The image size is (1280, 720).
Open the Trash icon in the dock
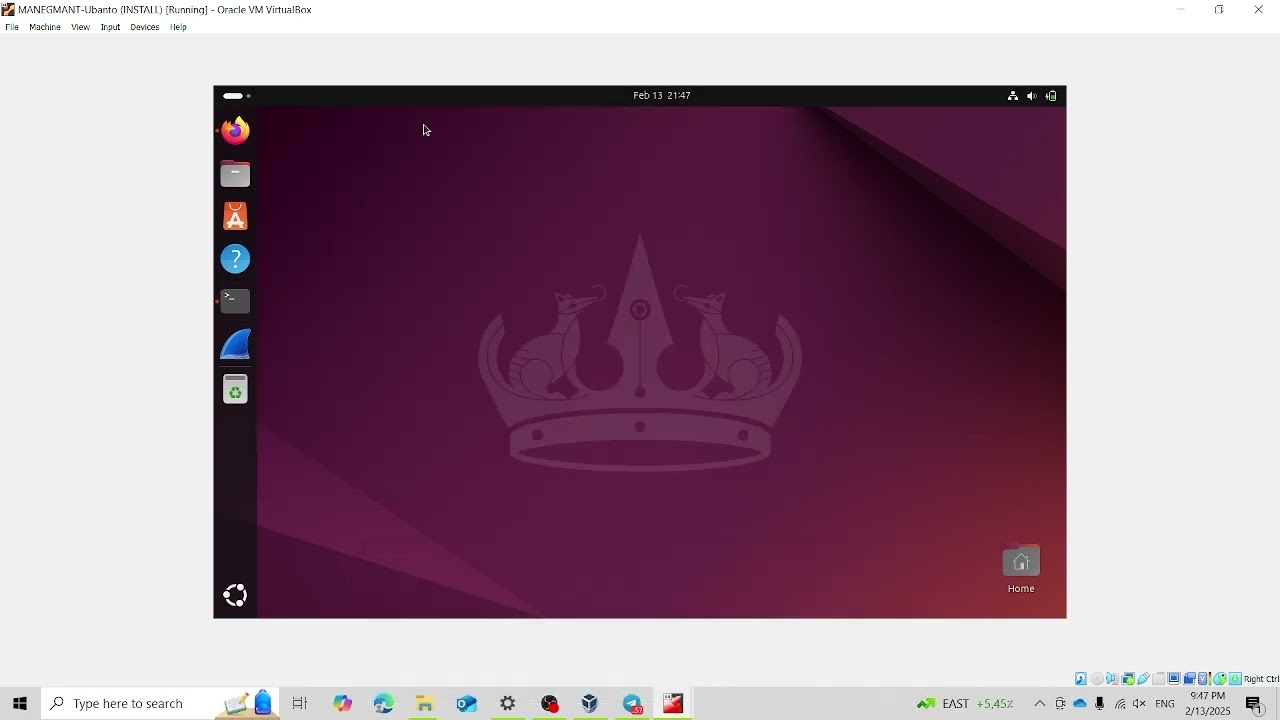[x=236, y=390]
